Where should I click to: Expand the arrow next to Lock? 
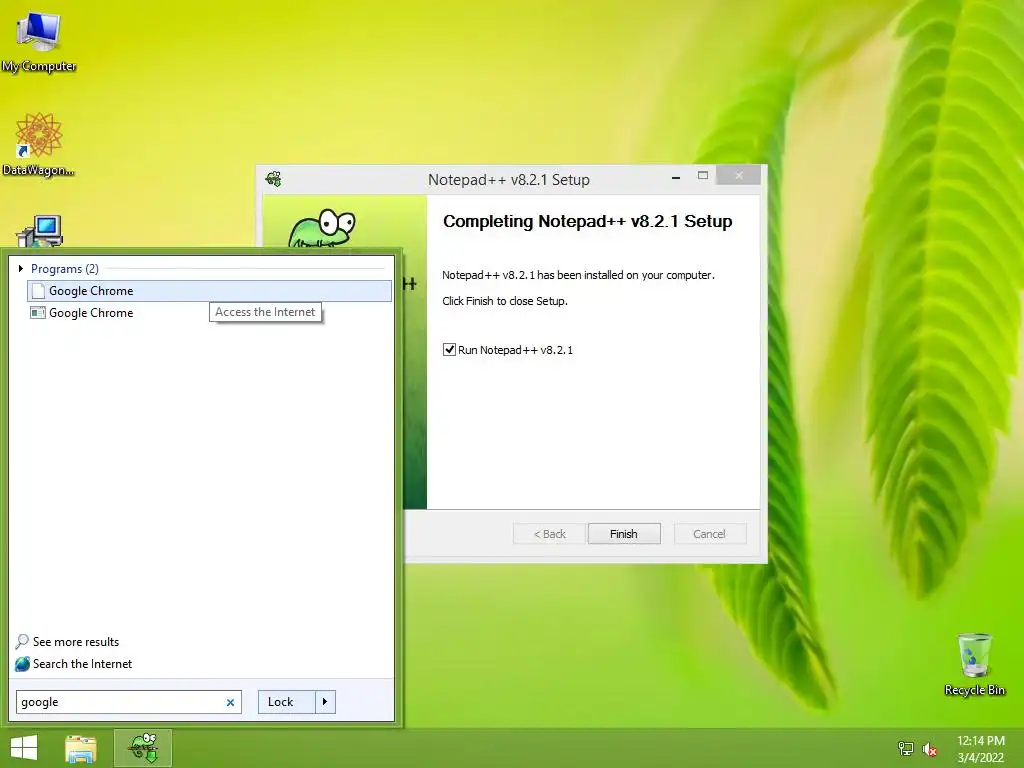325,702
